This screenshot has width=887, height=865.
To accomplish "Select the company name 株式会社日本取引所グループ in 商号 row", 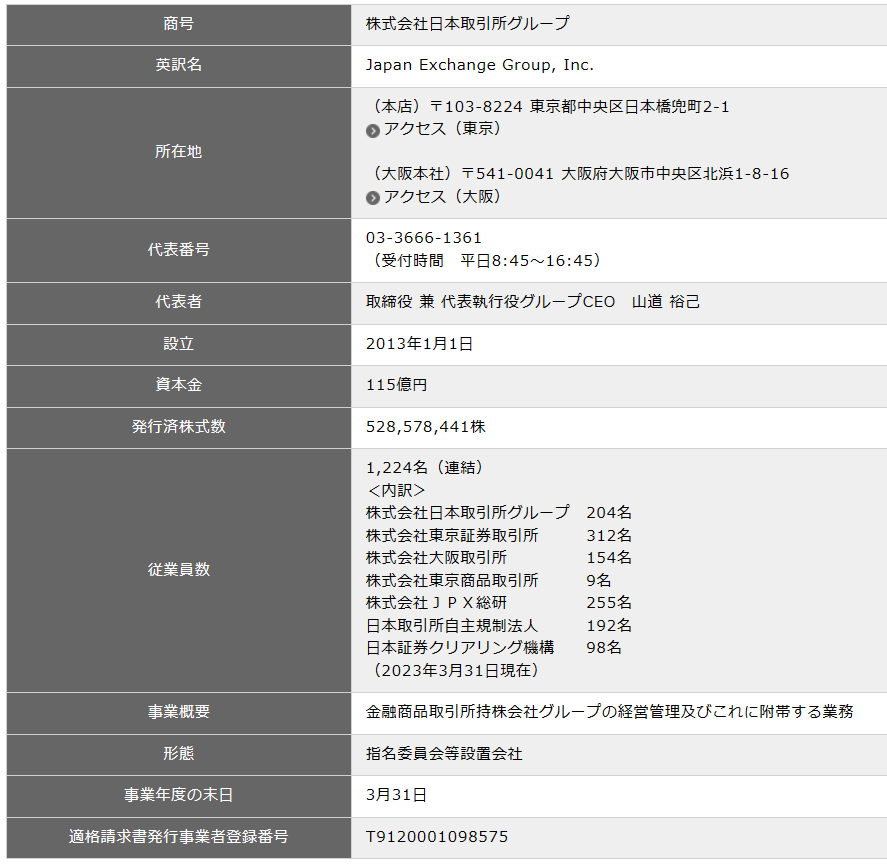I will click(467, 24).
